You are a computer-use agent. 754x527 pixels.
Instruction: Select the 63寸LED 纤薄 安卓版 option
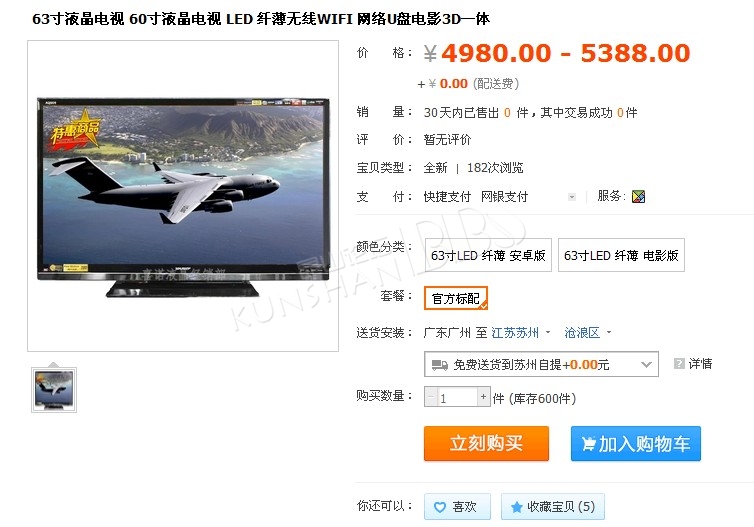tap(488, 255)
